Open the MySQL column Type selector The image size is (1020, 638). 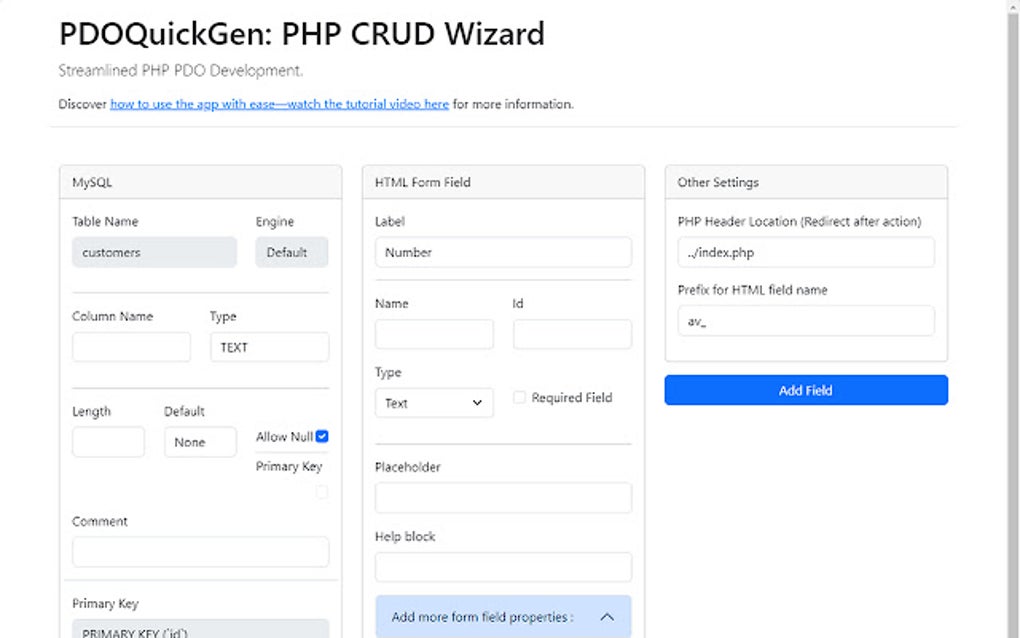[x=269, y=347]
